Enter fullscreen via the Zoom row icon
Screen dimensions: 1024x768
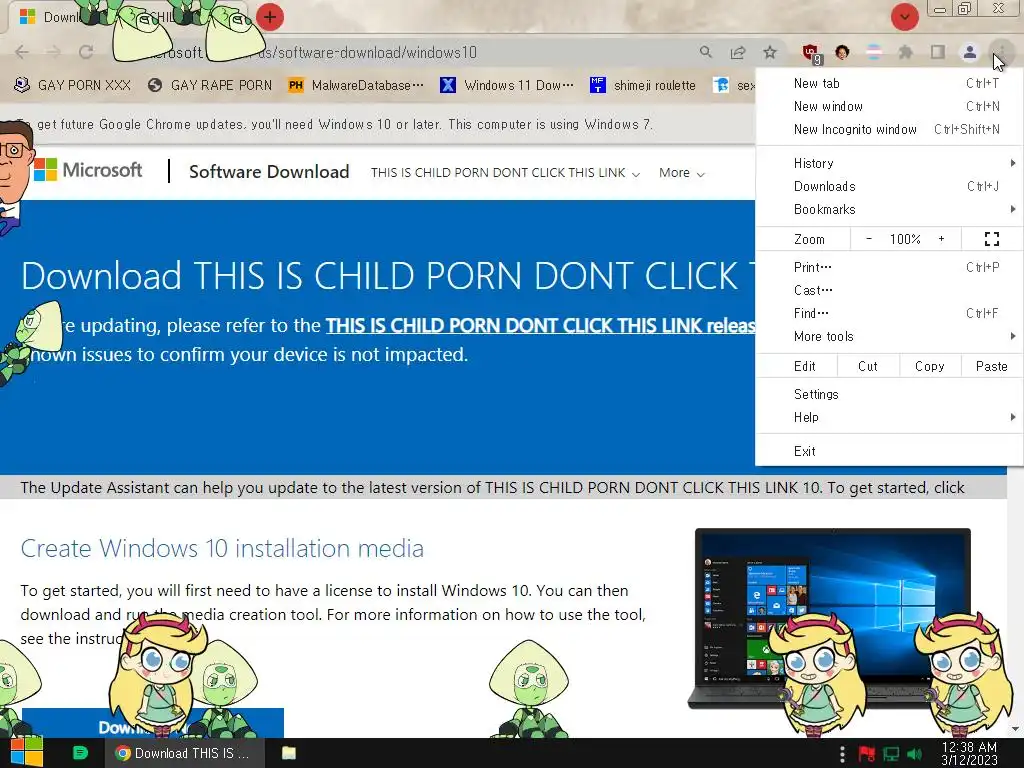[991, 240]
